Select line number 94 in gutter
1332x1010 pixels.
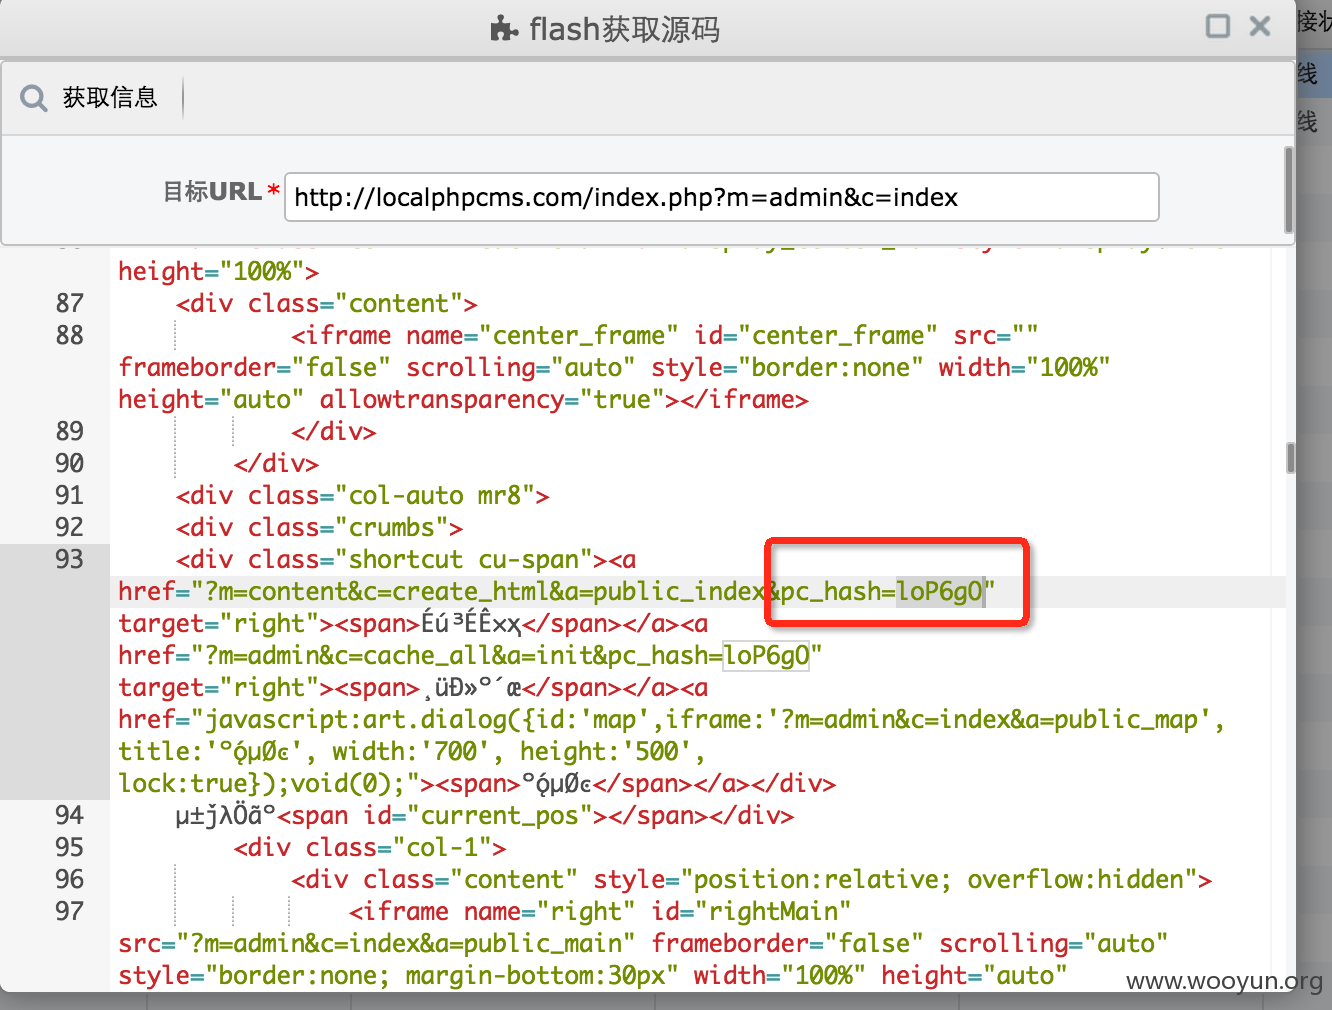coord(70,815)
